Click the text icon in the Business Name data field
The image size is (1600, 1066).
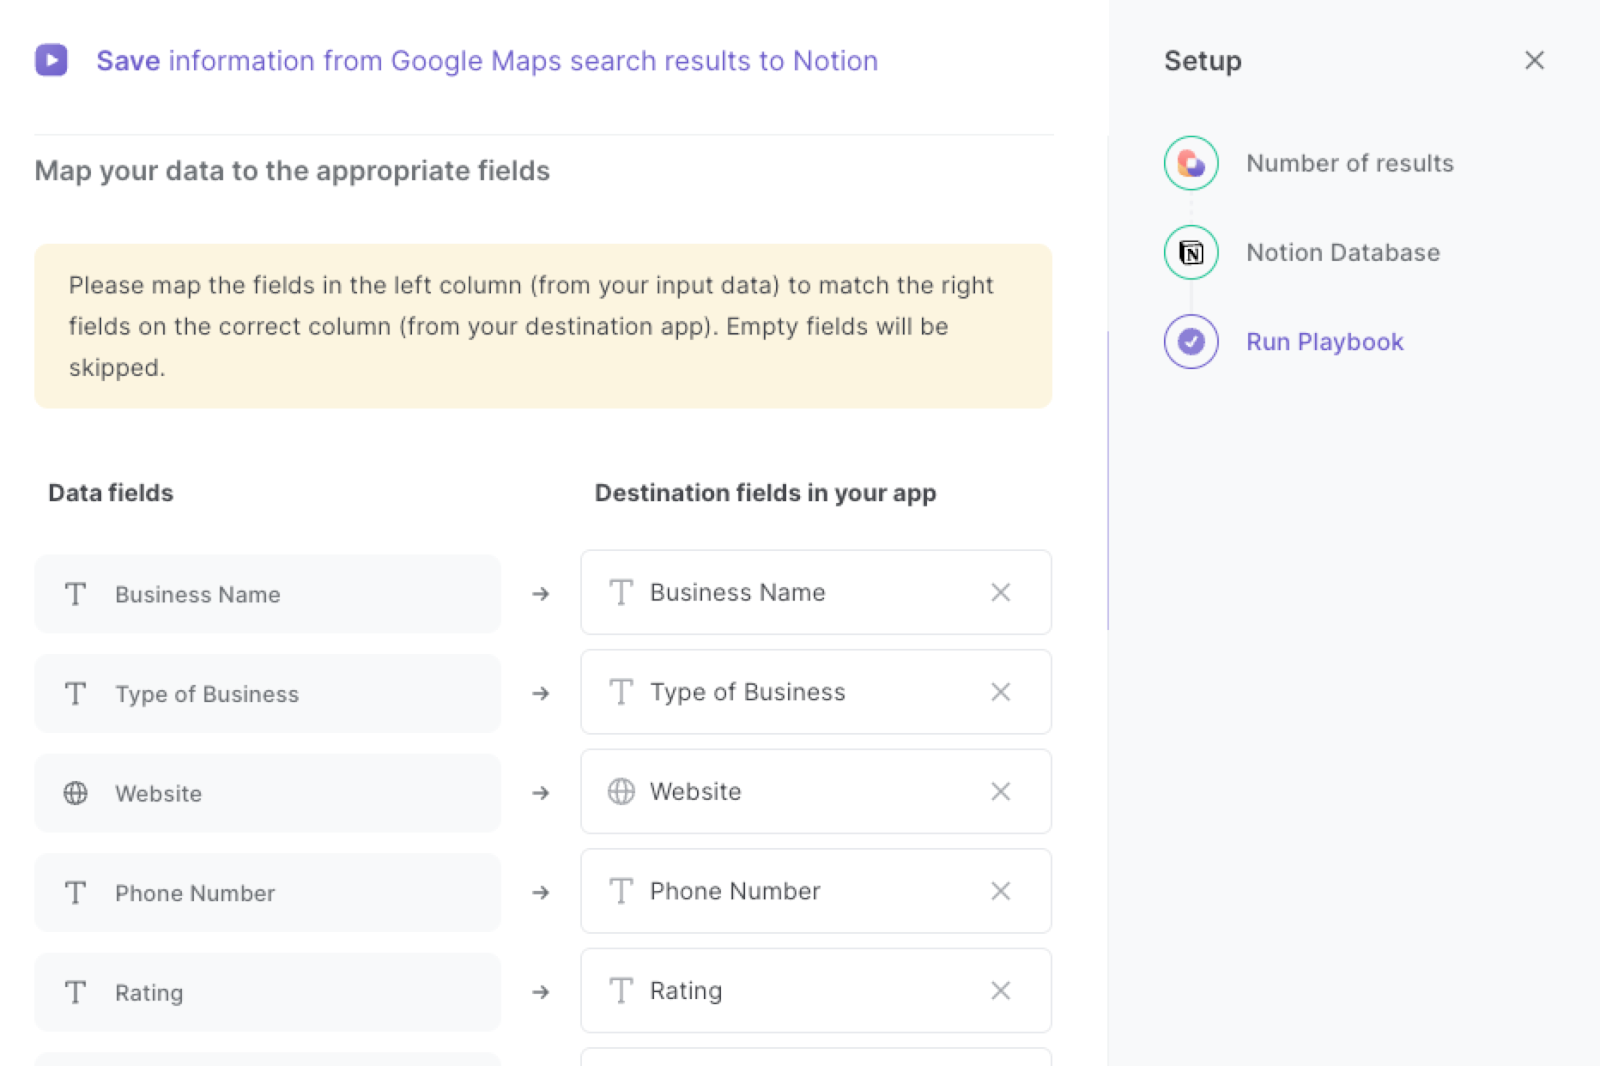75,594
